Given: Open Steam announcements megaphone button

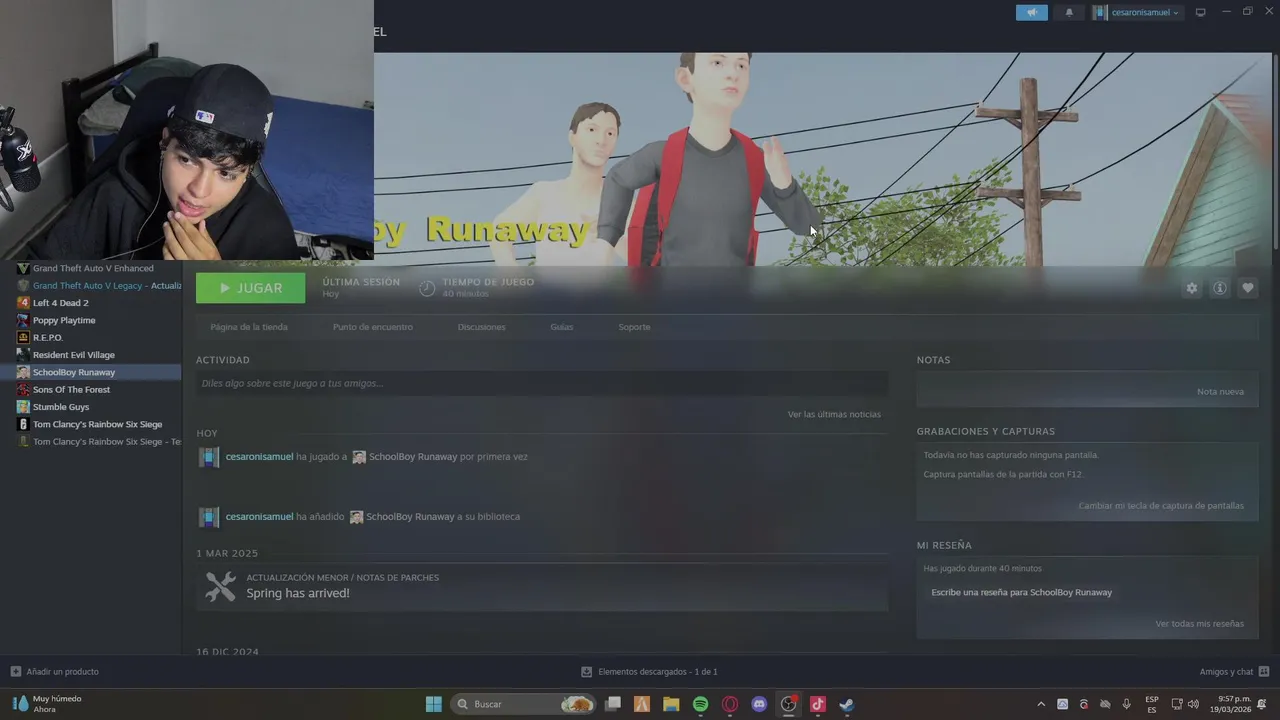Looking at the screenshot, I should (x=1032, y=12).
